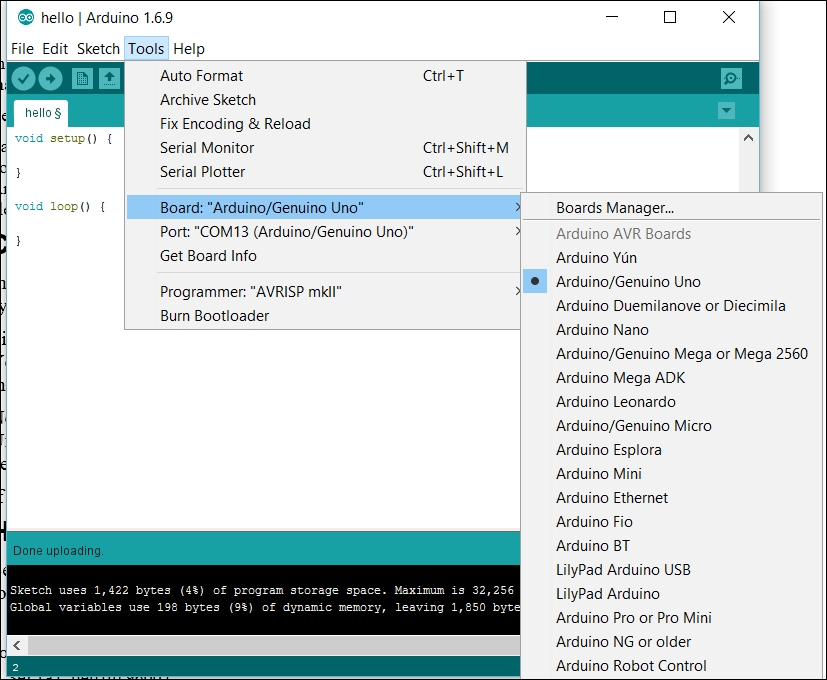The width and height of the screenshot is (827, 680).
Task: Select Arduino Mini board
Action: 671,474
